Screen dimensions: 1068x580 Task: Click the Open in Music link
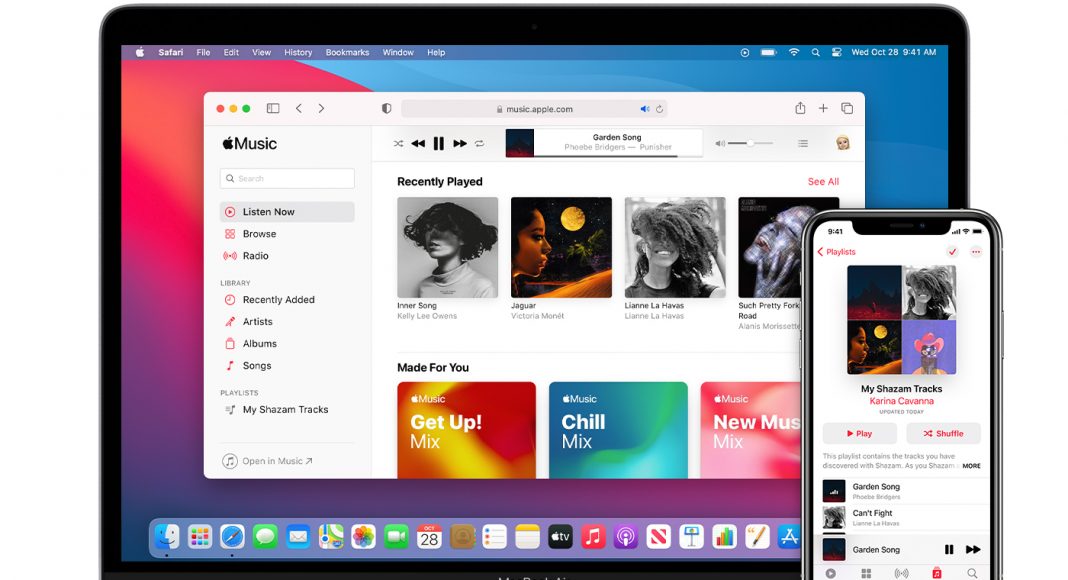click(268, 461)
